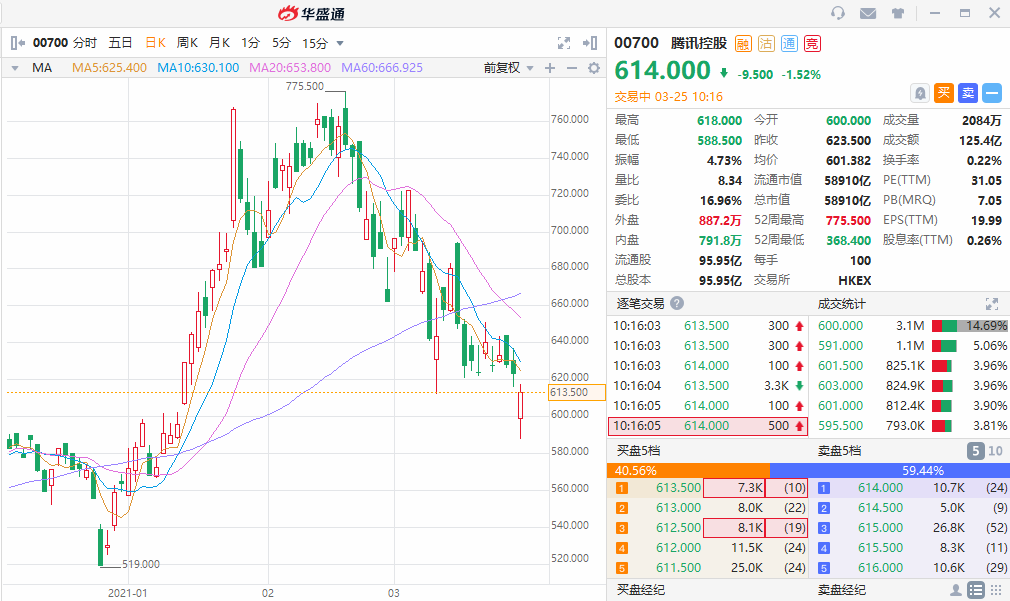Viewport: 1010px width, 601px height.
Task: Collapse MA indicator dropdown triangle
Action: 15,68
